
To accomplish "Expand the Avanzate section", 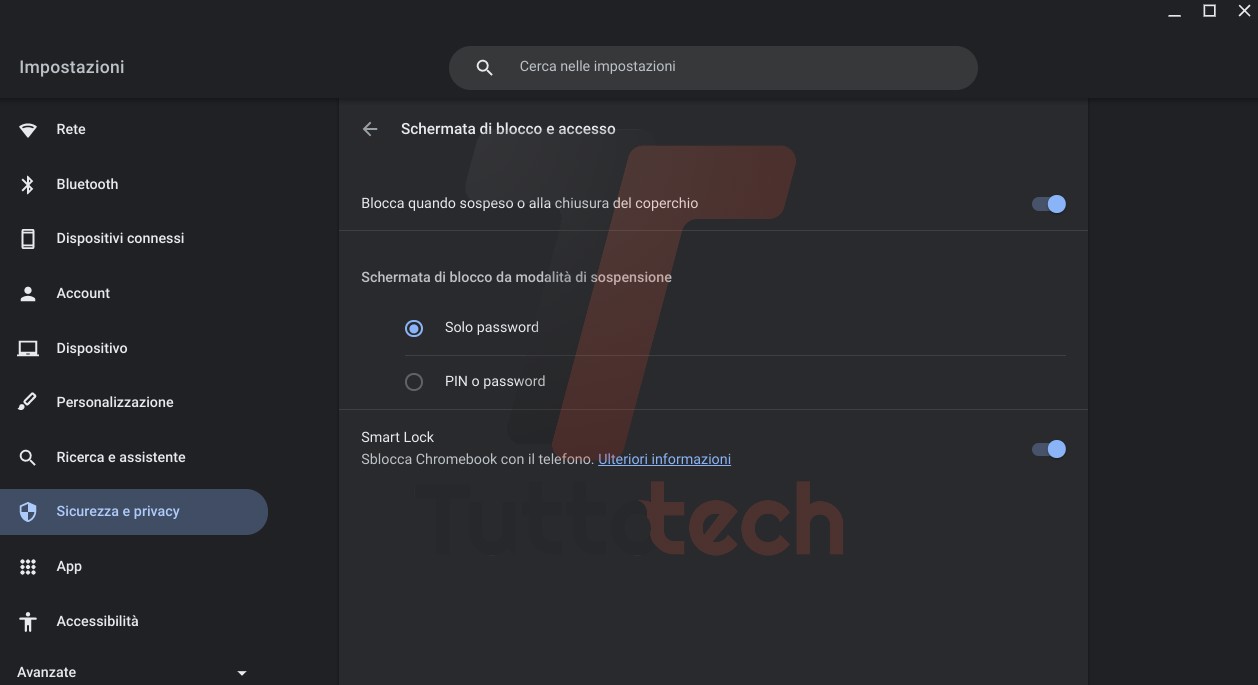I will (x=241, y=673).
